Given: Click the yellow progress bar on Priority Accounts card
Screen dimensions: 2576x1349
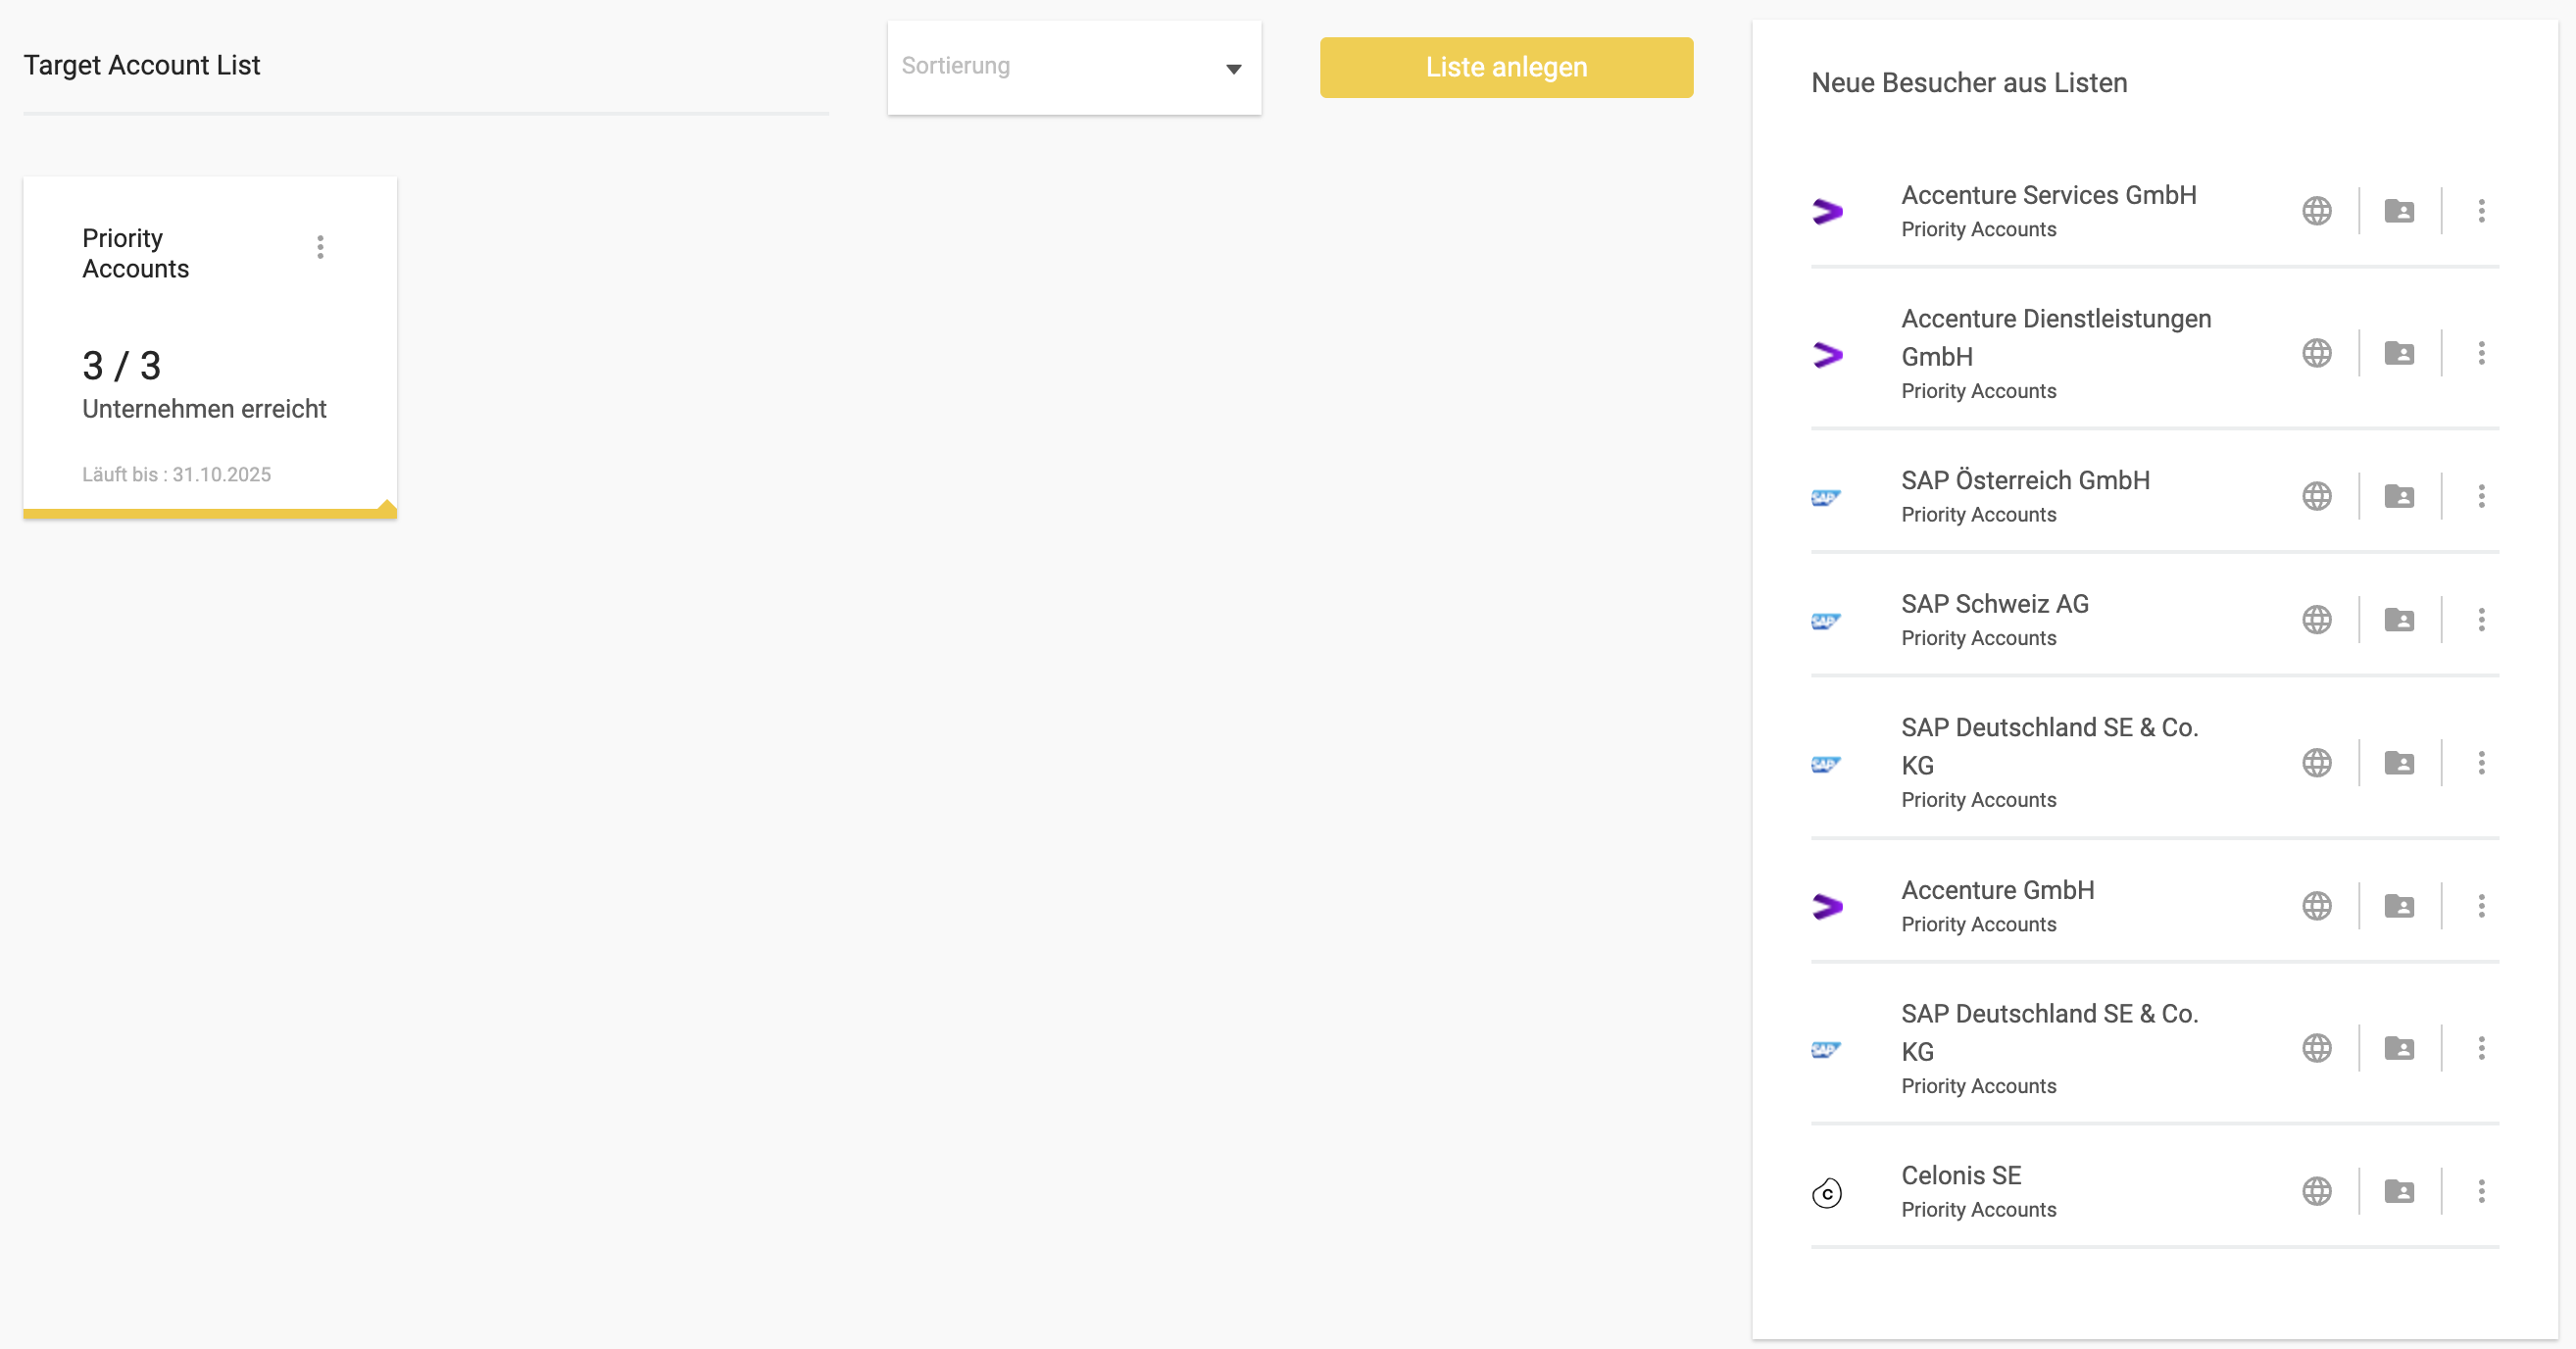Looking at the screenshot, I should (210, 514).
